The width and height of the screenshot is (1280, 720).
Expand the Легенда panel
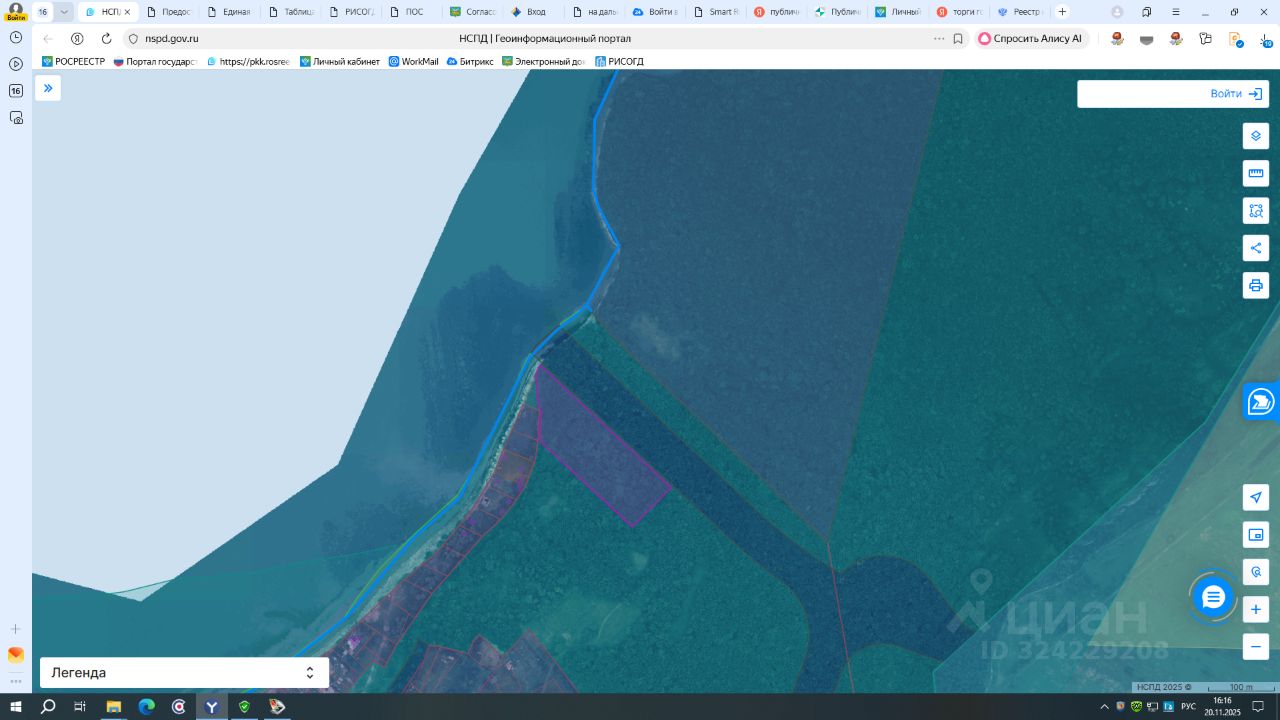point(184,673)
